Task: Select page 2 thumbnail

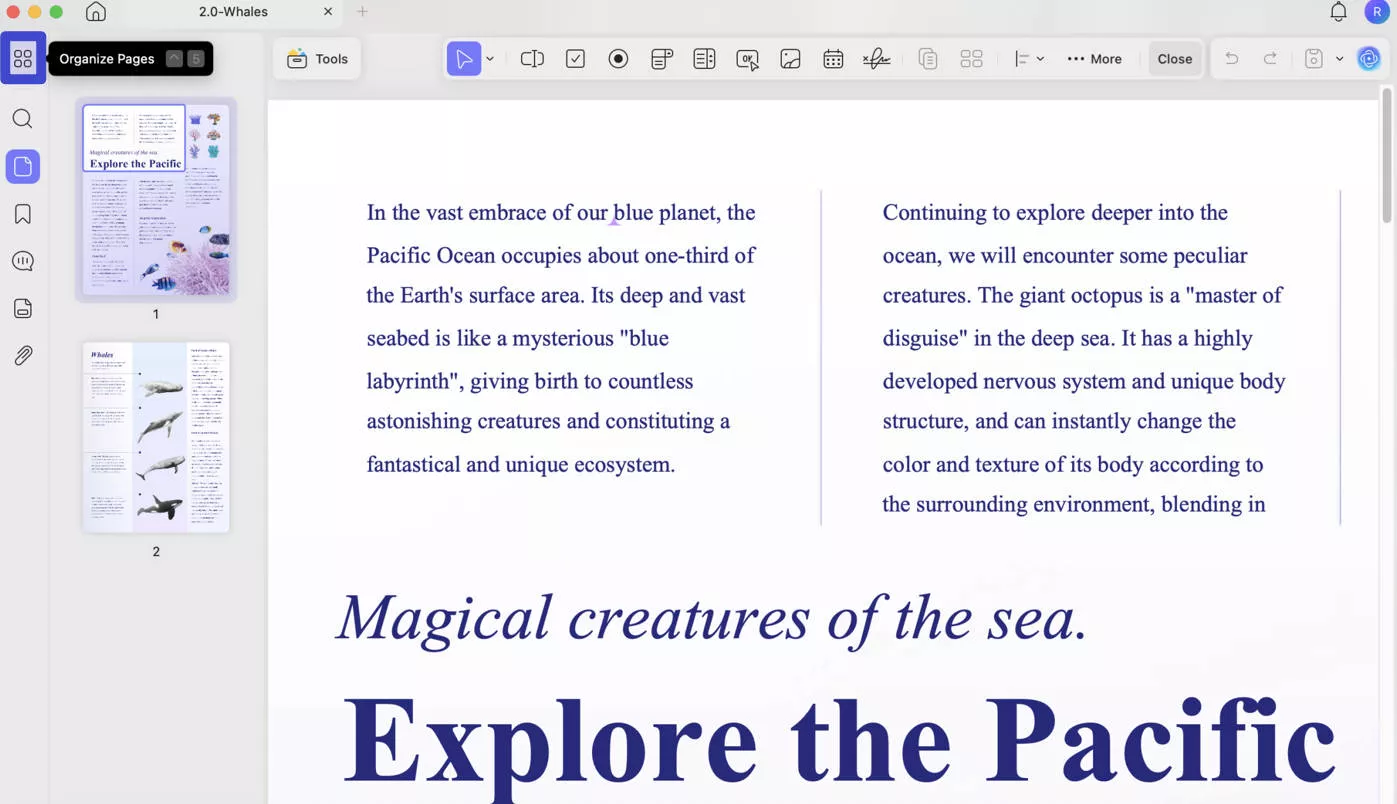Action: [155, 436]
